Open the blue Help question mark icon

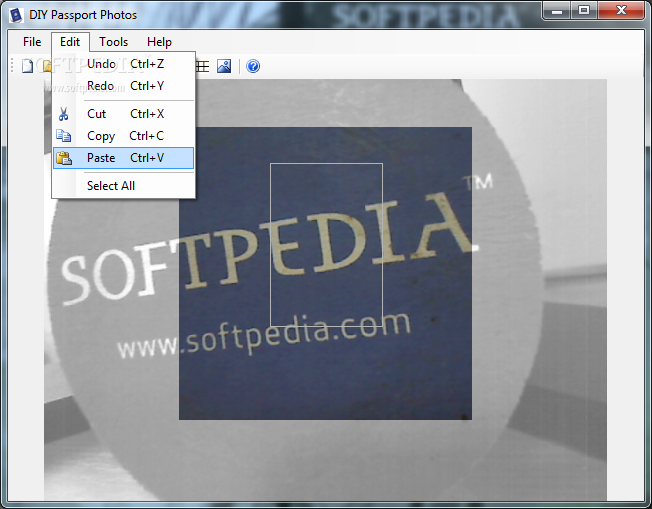pos(253,66)
